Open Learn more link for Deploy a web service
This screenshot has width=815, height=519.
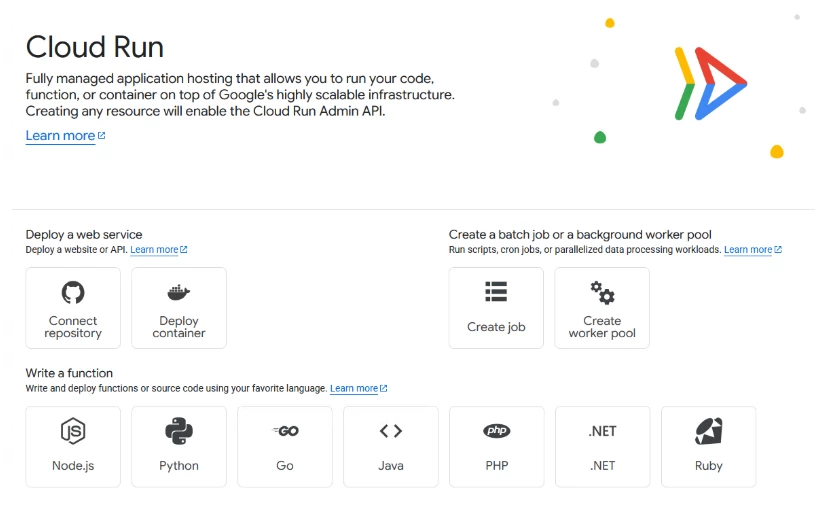pyautogui.click(x=154, y=249)
